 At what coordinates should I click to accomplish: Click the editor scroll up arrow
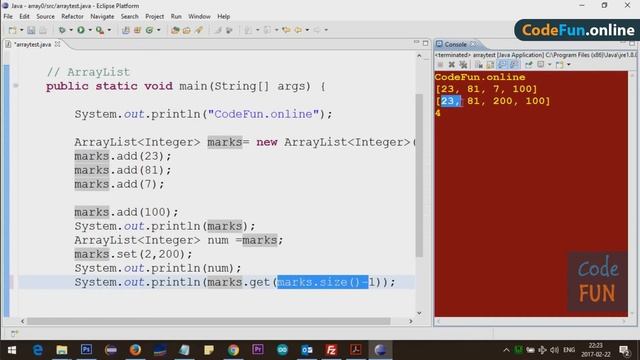(419, 56)
